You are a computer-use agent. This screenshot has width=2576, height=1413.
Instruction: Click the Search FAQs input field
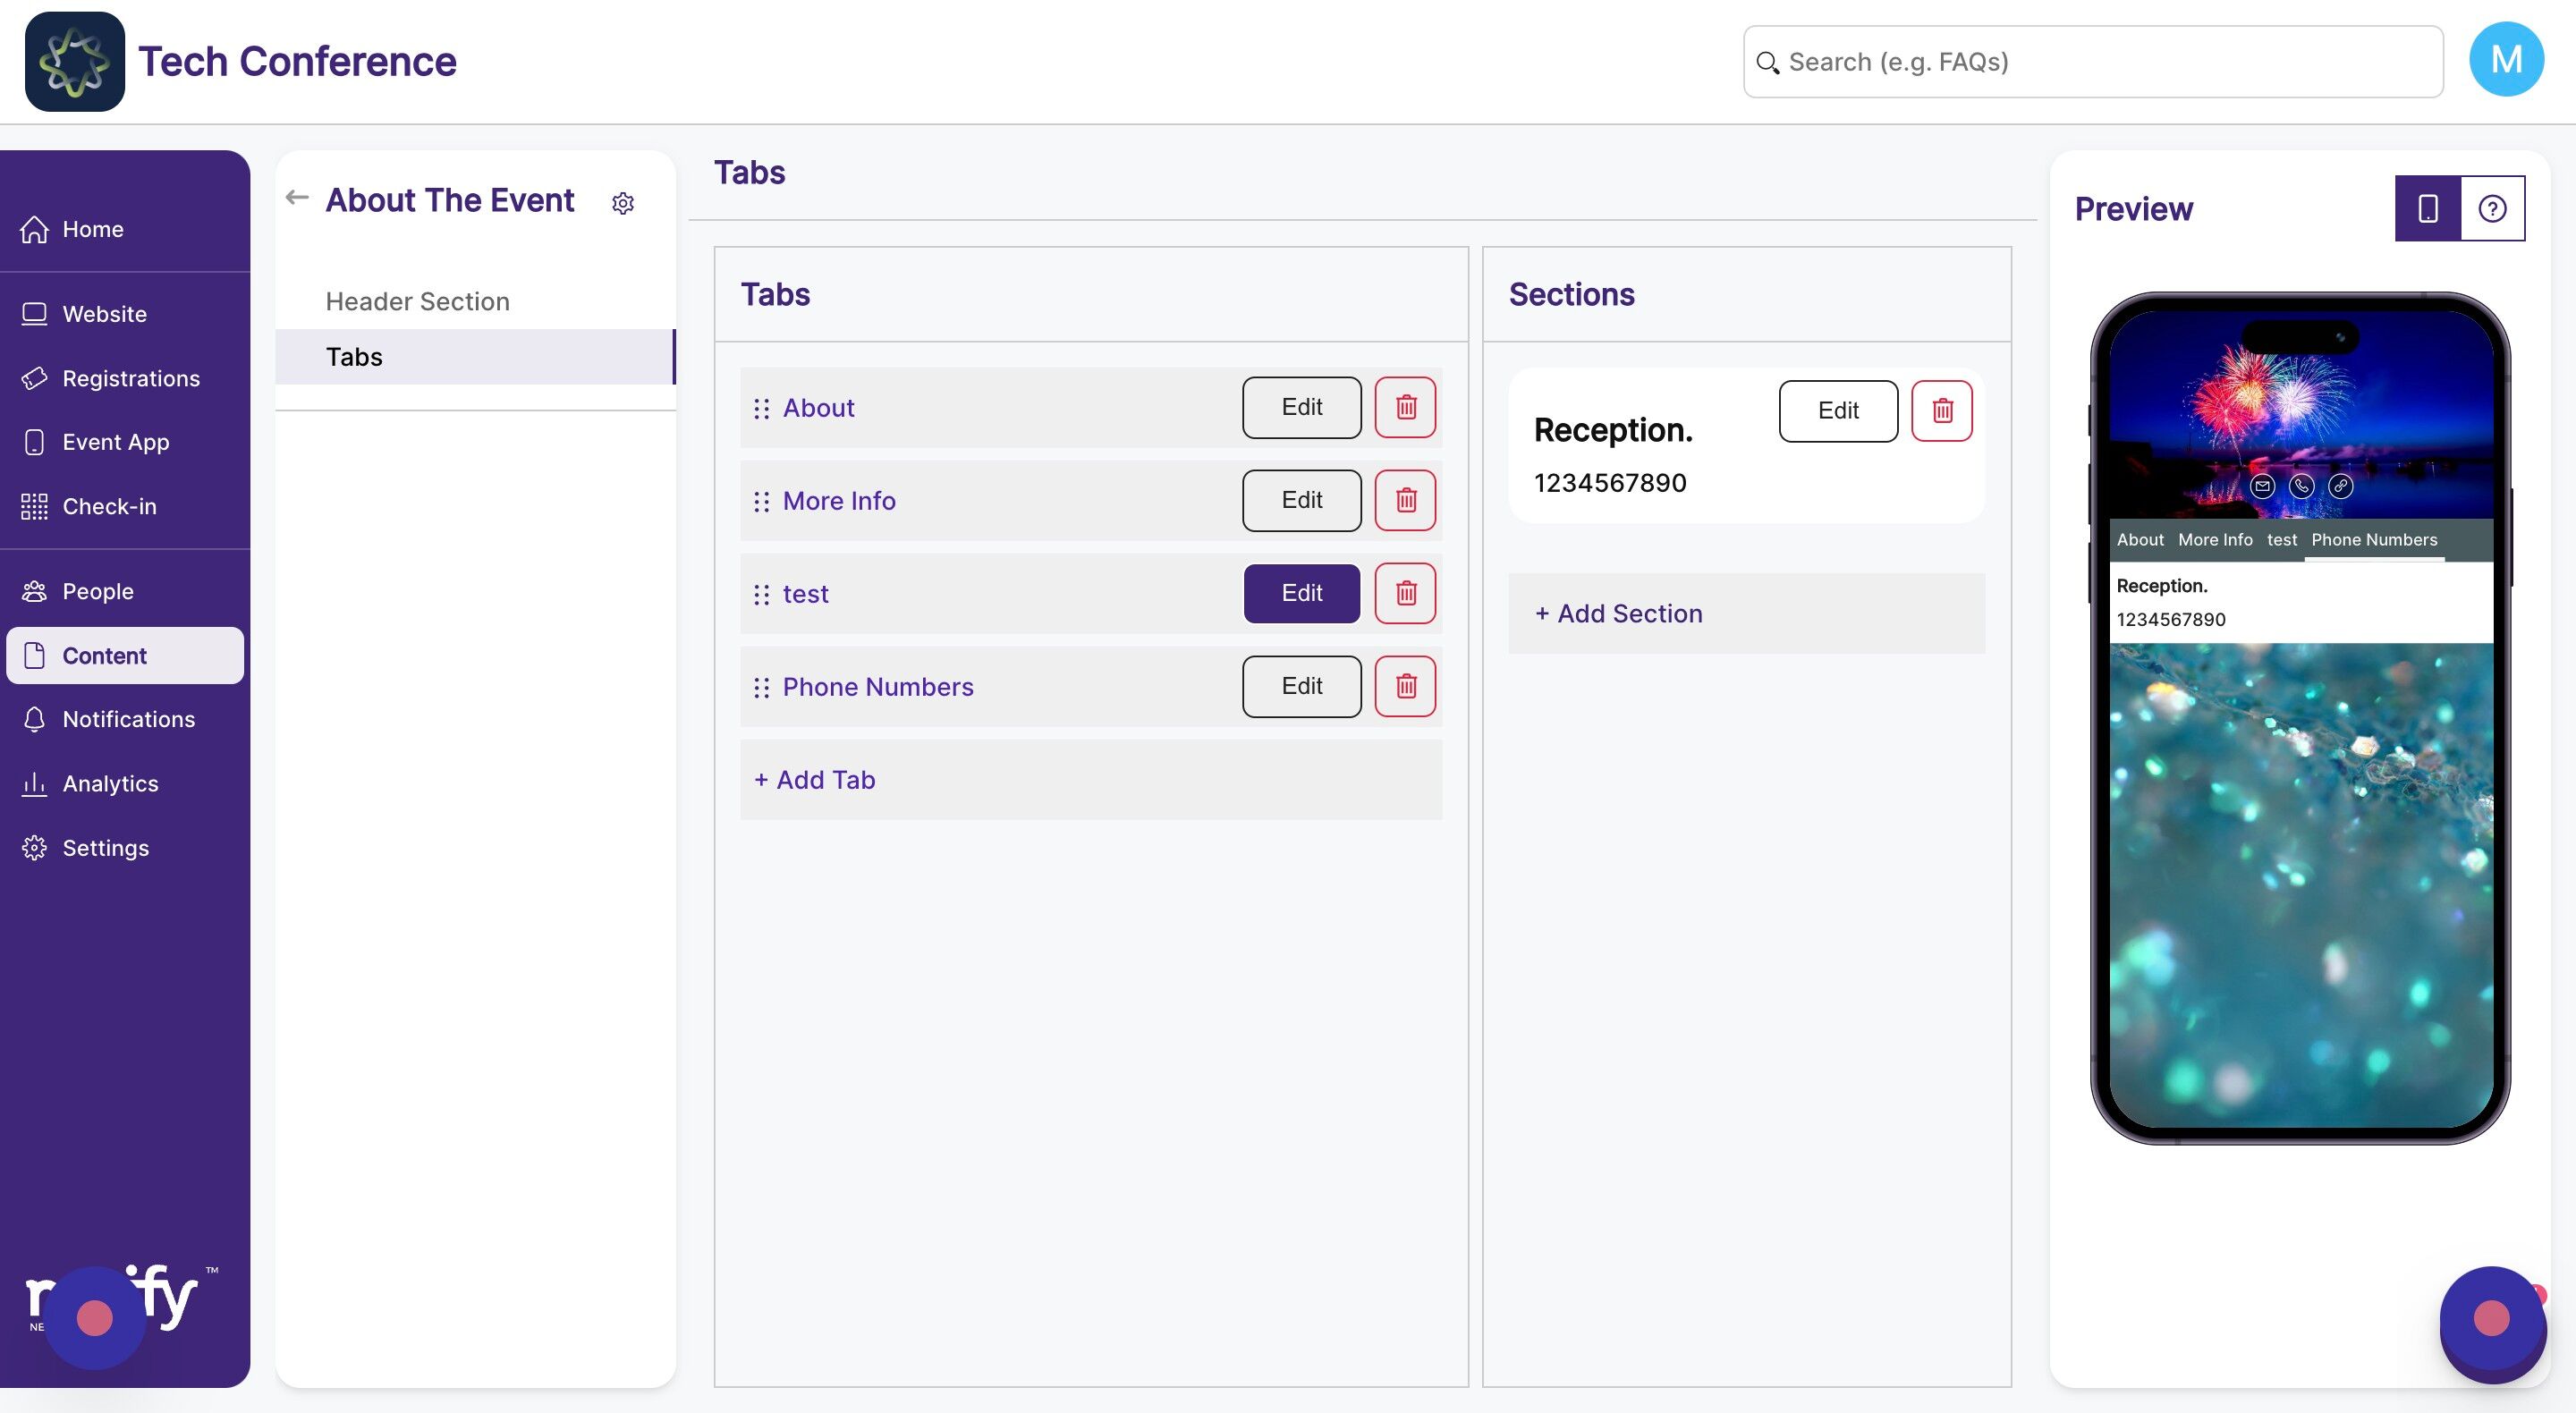point(2092,62)
